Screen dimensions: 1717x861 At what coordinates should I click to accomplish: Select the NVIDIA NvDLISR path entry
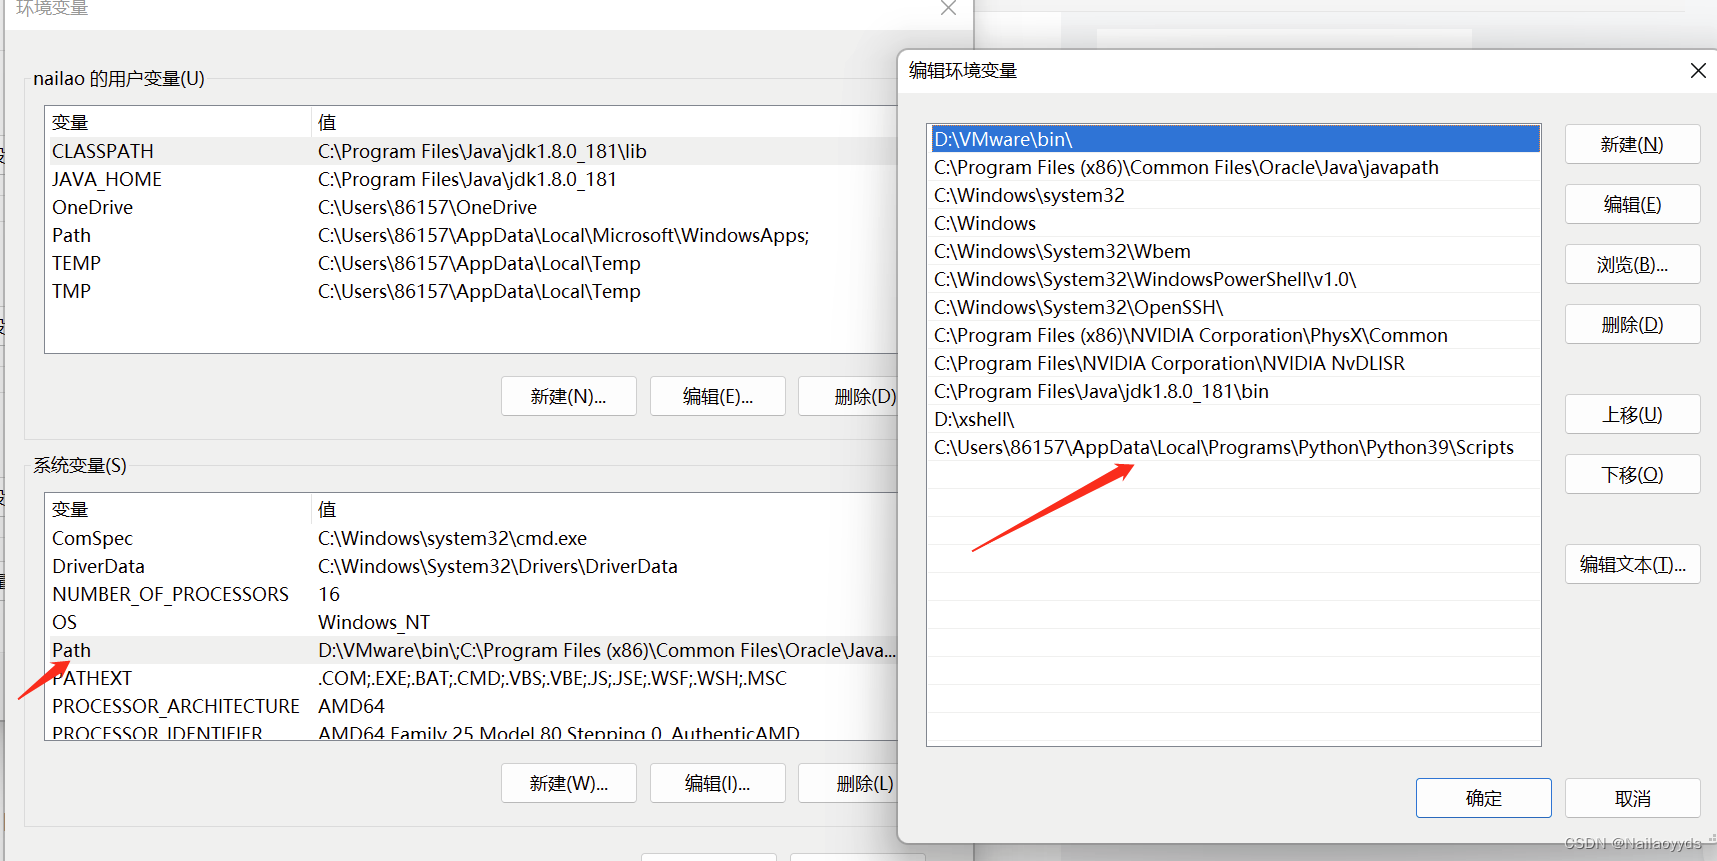tap(1234, 363)
